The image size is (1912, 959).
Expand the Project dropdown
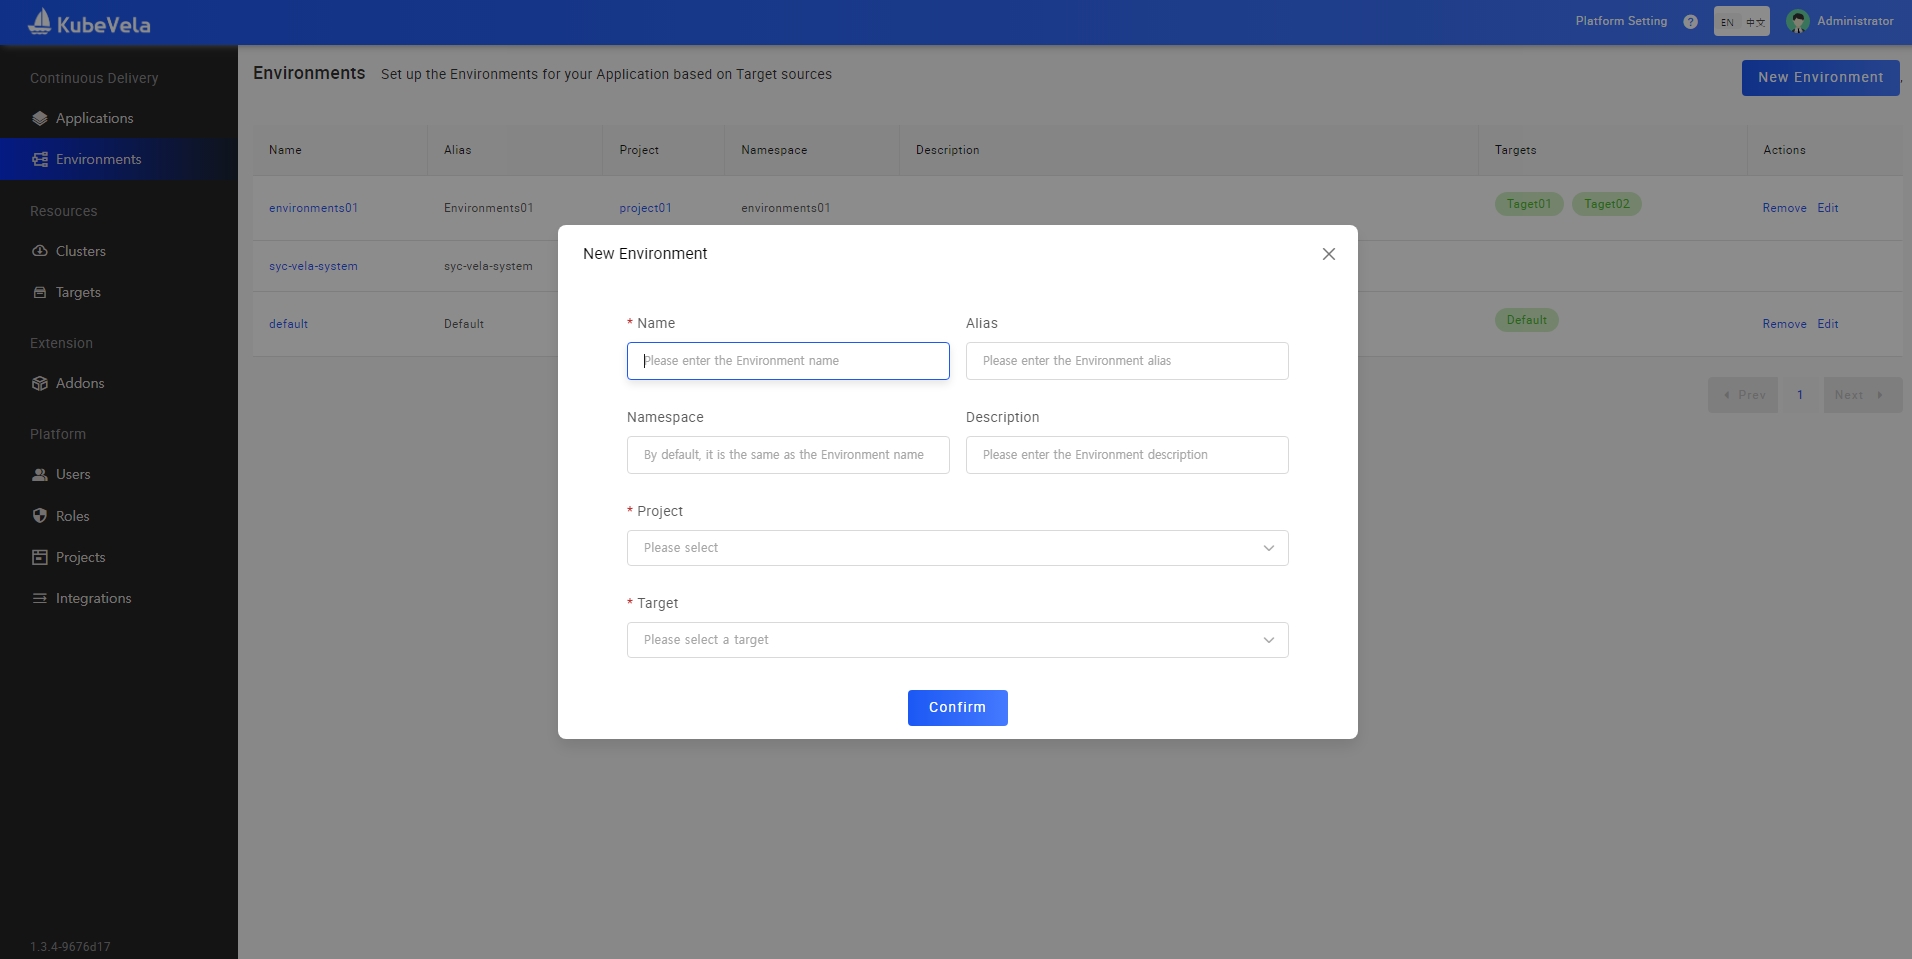(x=957, y=548)
